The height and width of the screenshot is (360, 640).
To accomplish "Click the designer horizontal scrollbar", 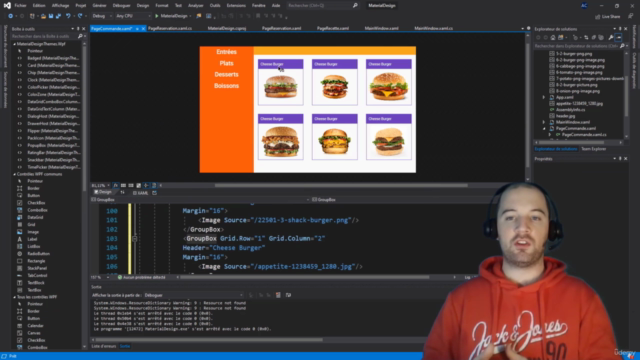I will click(341, 185).
